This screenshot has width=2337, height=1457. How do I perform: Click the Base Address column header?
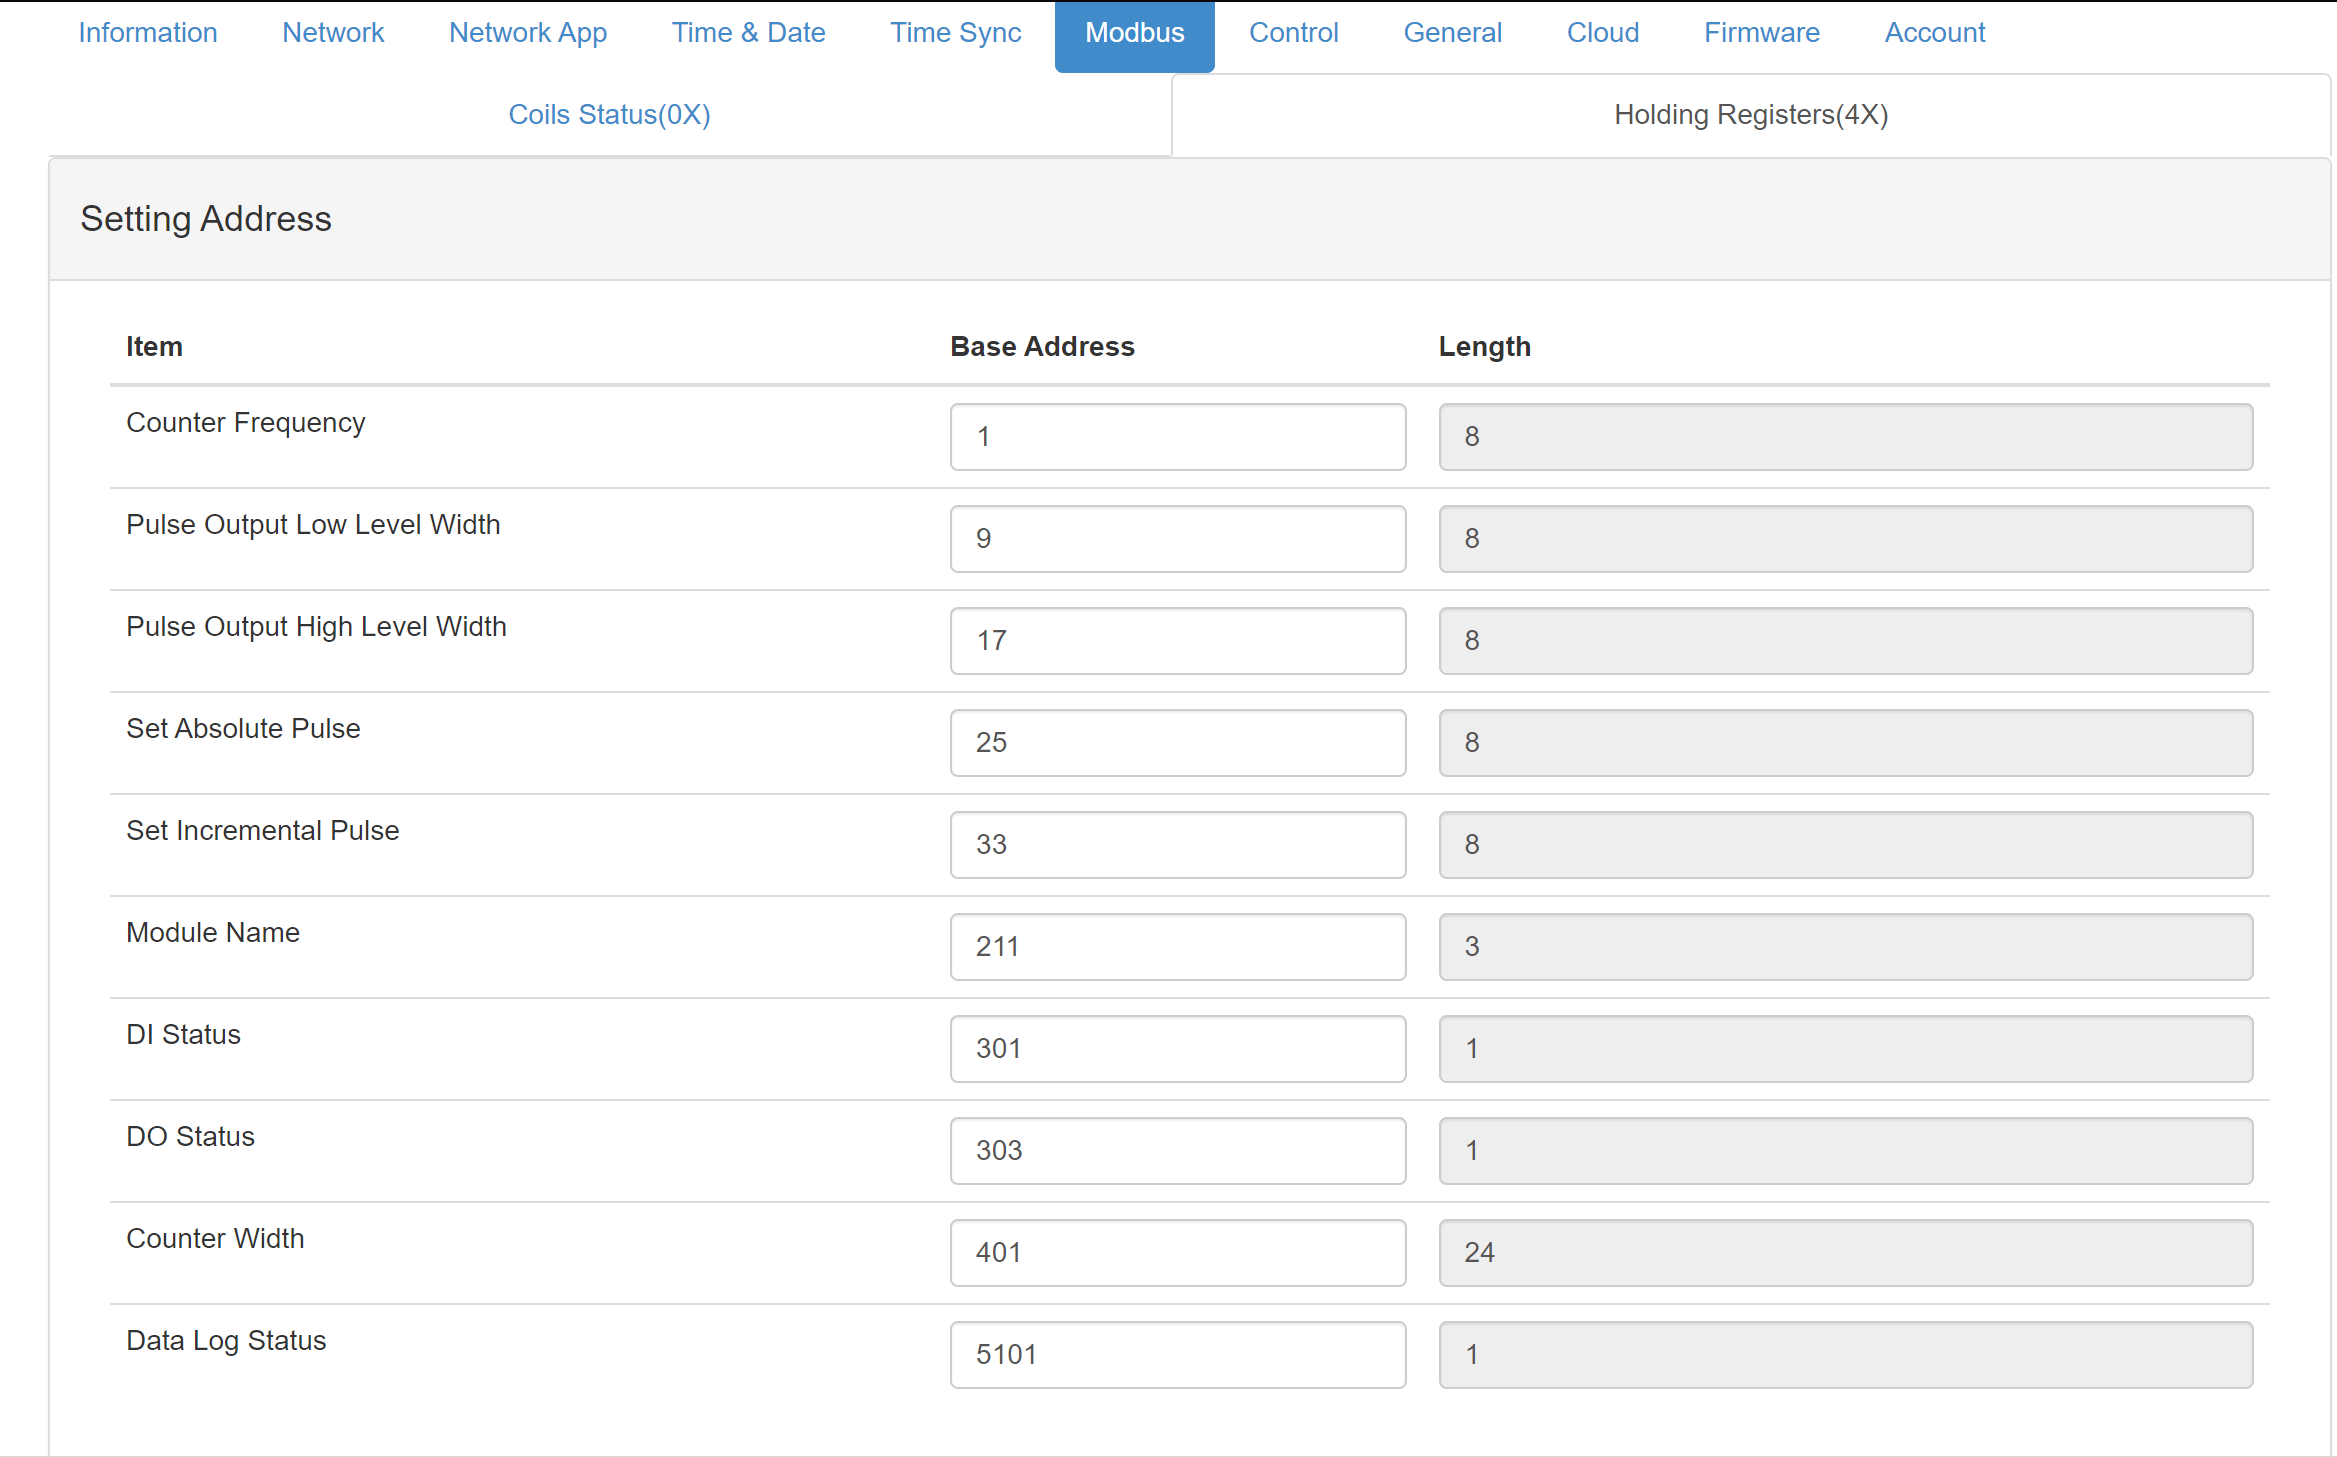1042,347
